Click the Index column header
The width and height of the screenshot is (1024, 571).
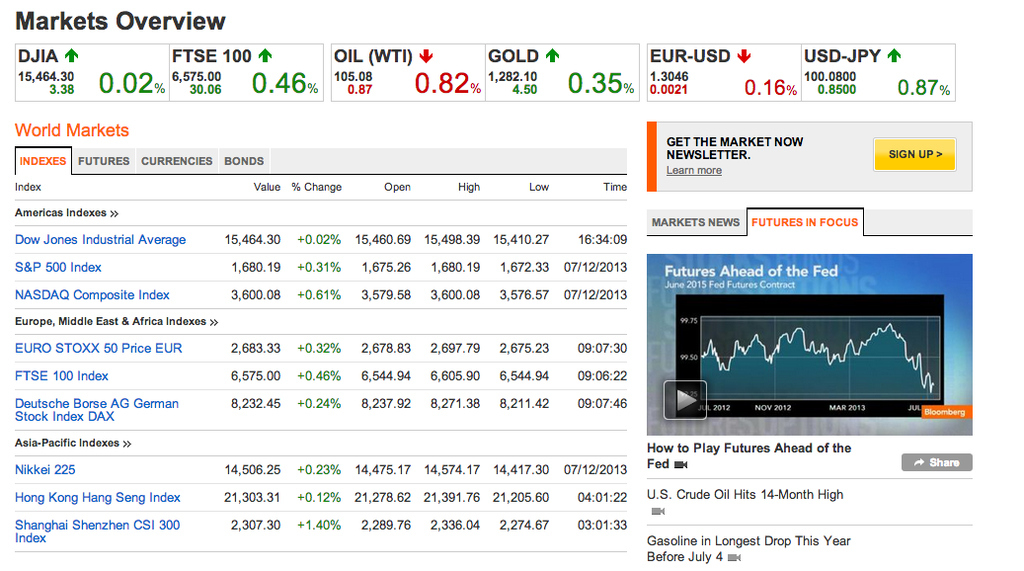[28, 187]
